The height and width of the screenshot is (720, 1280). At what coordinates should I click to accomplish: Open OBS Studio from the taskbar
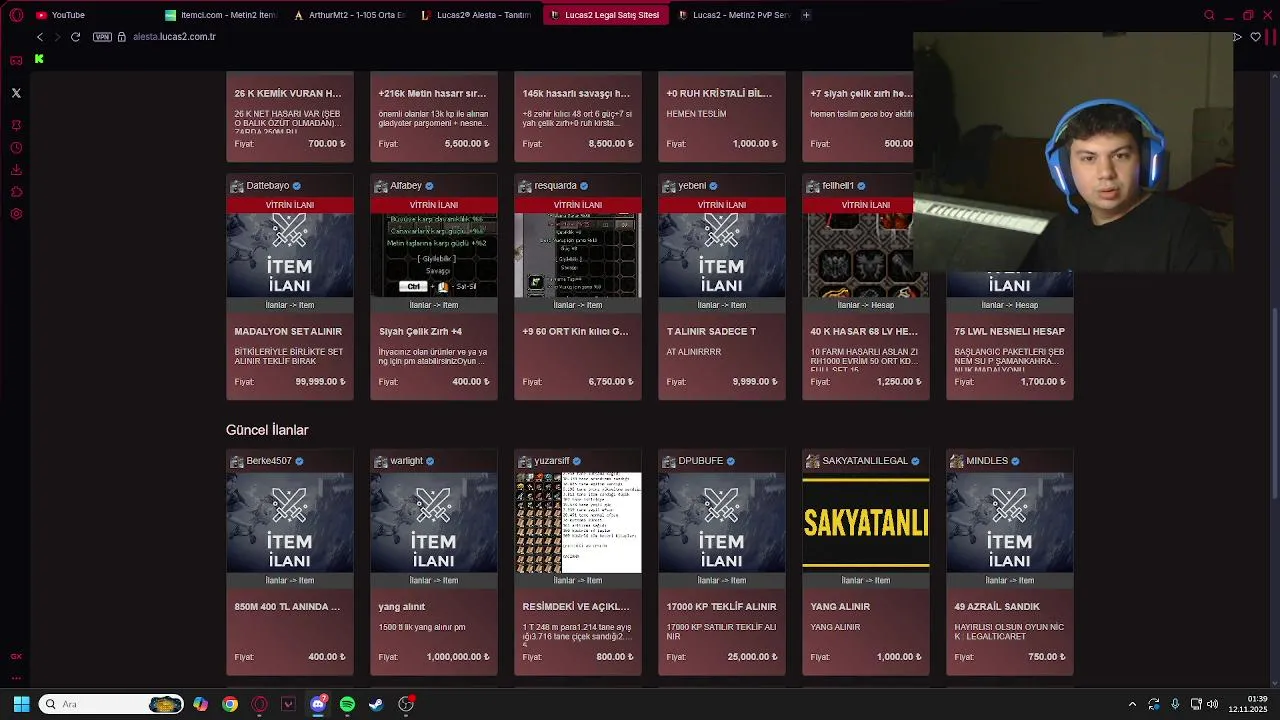(406, 704)
